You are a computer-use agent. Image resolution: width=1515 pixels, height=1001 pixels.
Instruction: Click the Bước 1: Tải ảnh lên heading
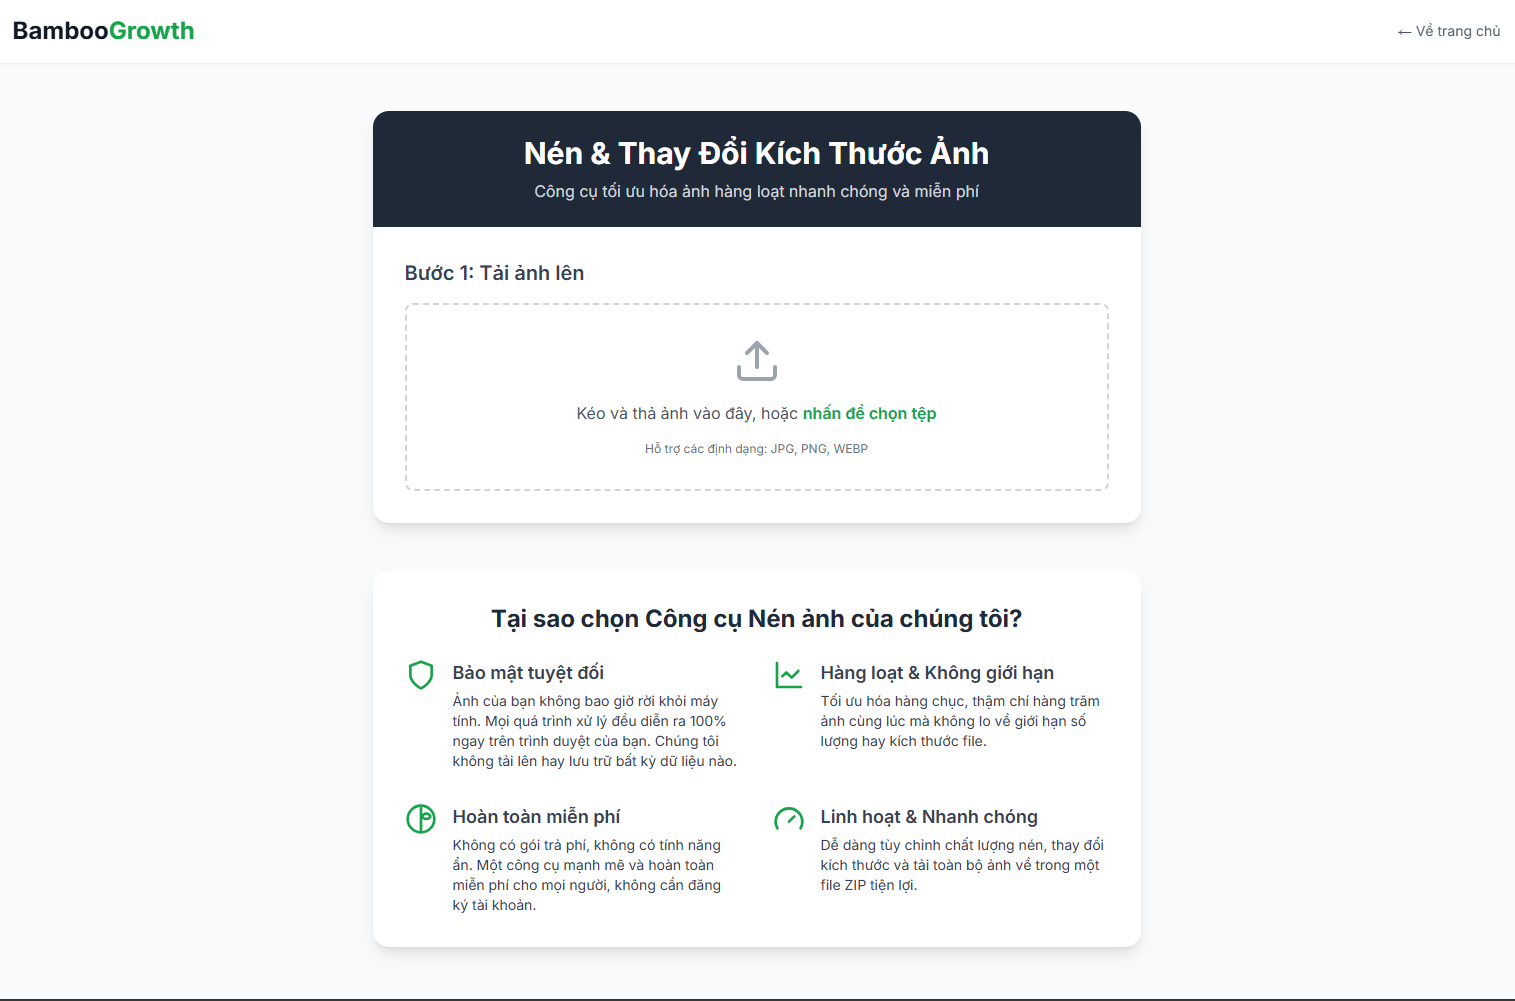[494, 273]
